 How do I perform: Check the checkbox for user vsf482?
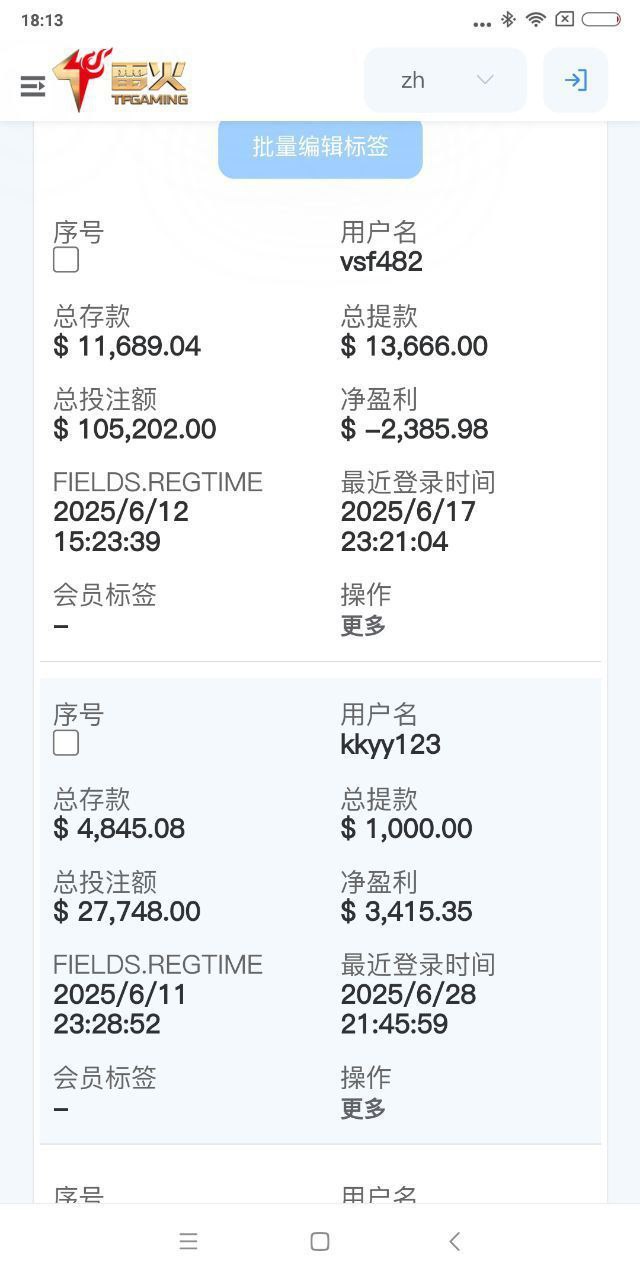click(x=66, y=260)
